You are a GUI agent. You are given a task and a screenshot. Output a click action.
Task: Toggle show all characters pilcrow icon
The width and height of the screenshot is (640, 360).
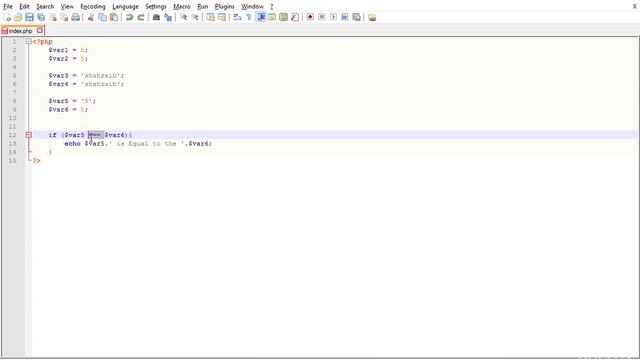point(249,17)
